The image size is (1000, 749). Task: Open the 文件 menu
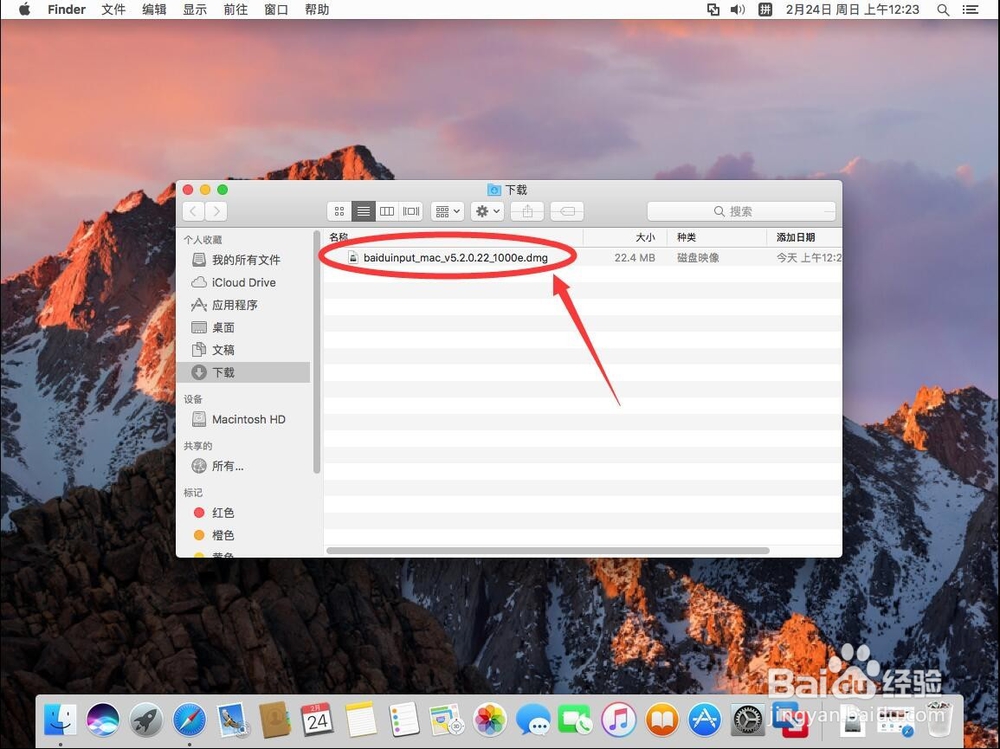tap(114, 9)
